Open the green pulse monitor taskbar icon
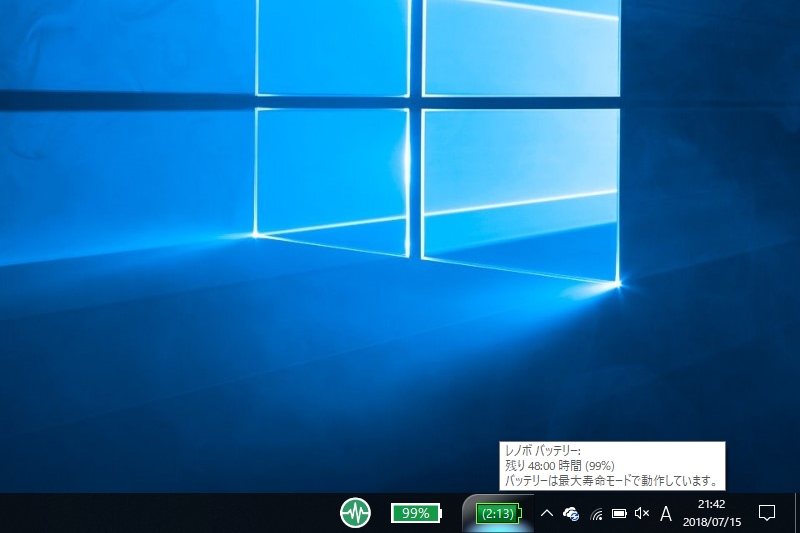 (355, 513)
